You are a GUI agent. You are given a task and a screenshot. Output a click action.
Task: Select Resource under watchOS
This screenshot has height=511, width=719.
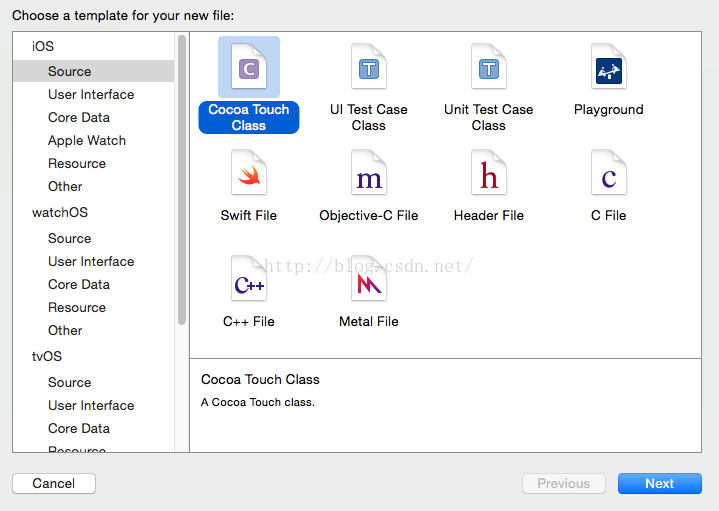(77, 307)
